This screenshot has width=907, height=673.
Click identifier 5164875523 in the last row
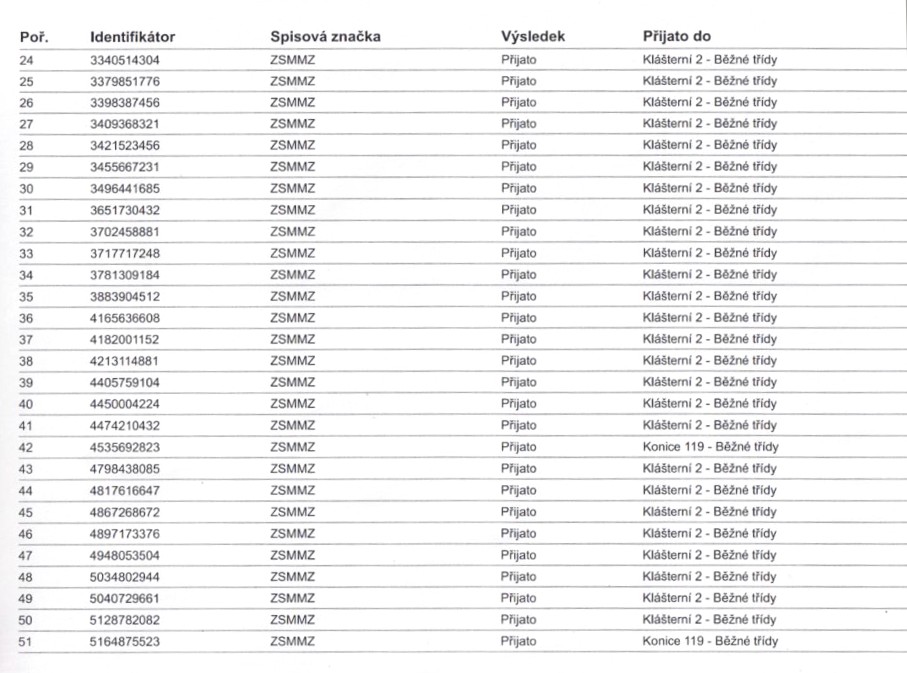[x=125, y=640]
